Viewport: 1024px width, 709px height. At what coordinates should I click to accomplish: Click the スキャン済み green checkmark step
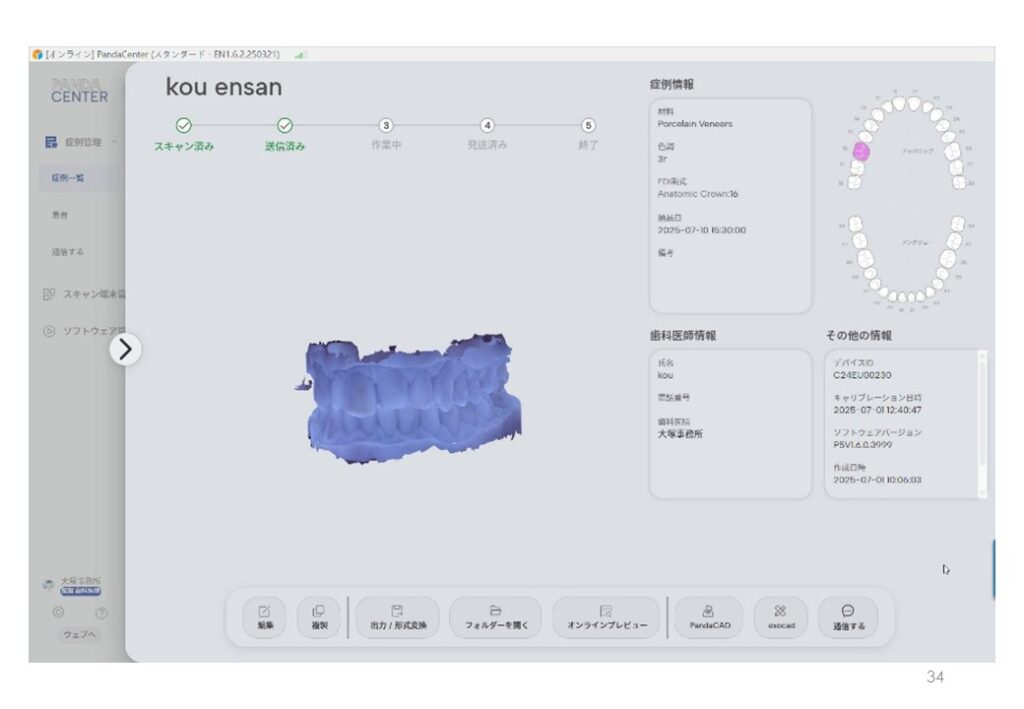183,126
